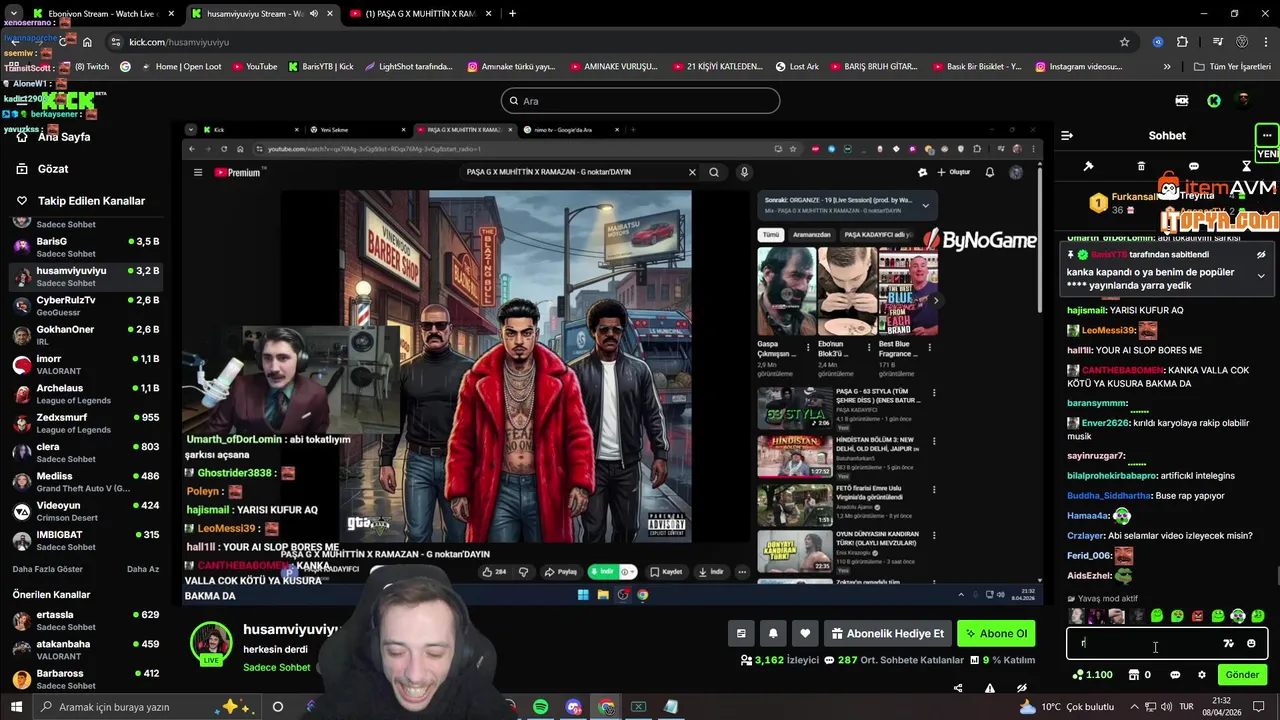
Task: Open the user avatar menu at top right
Action: (1243, 100)
